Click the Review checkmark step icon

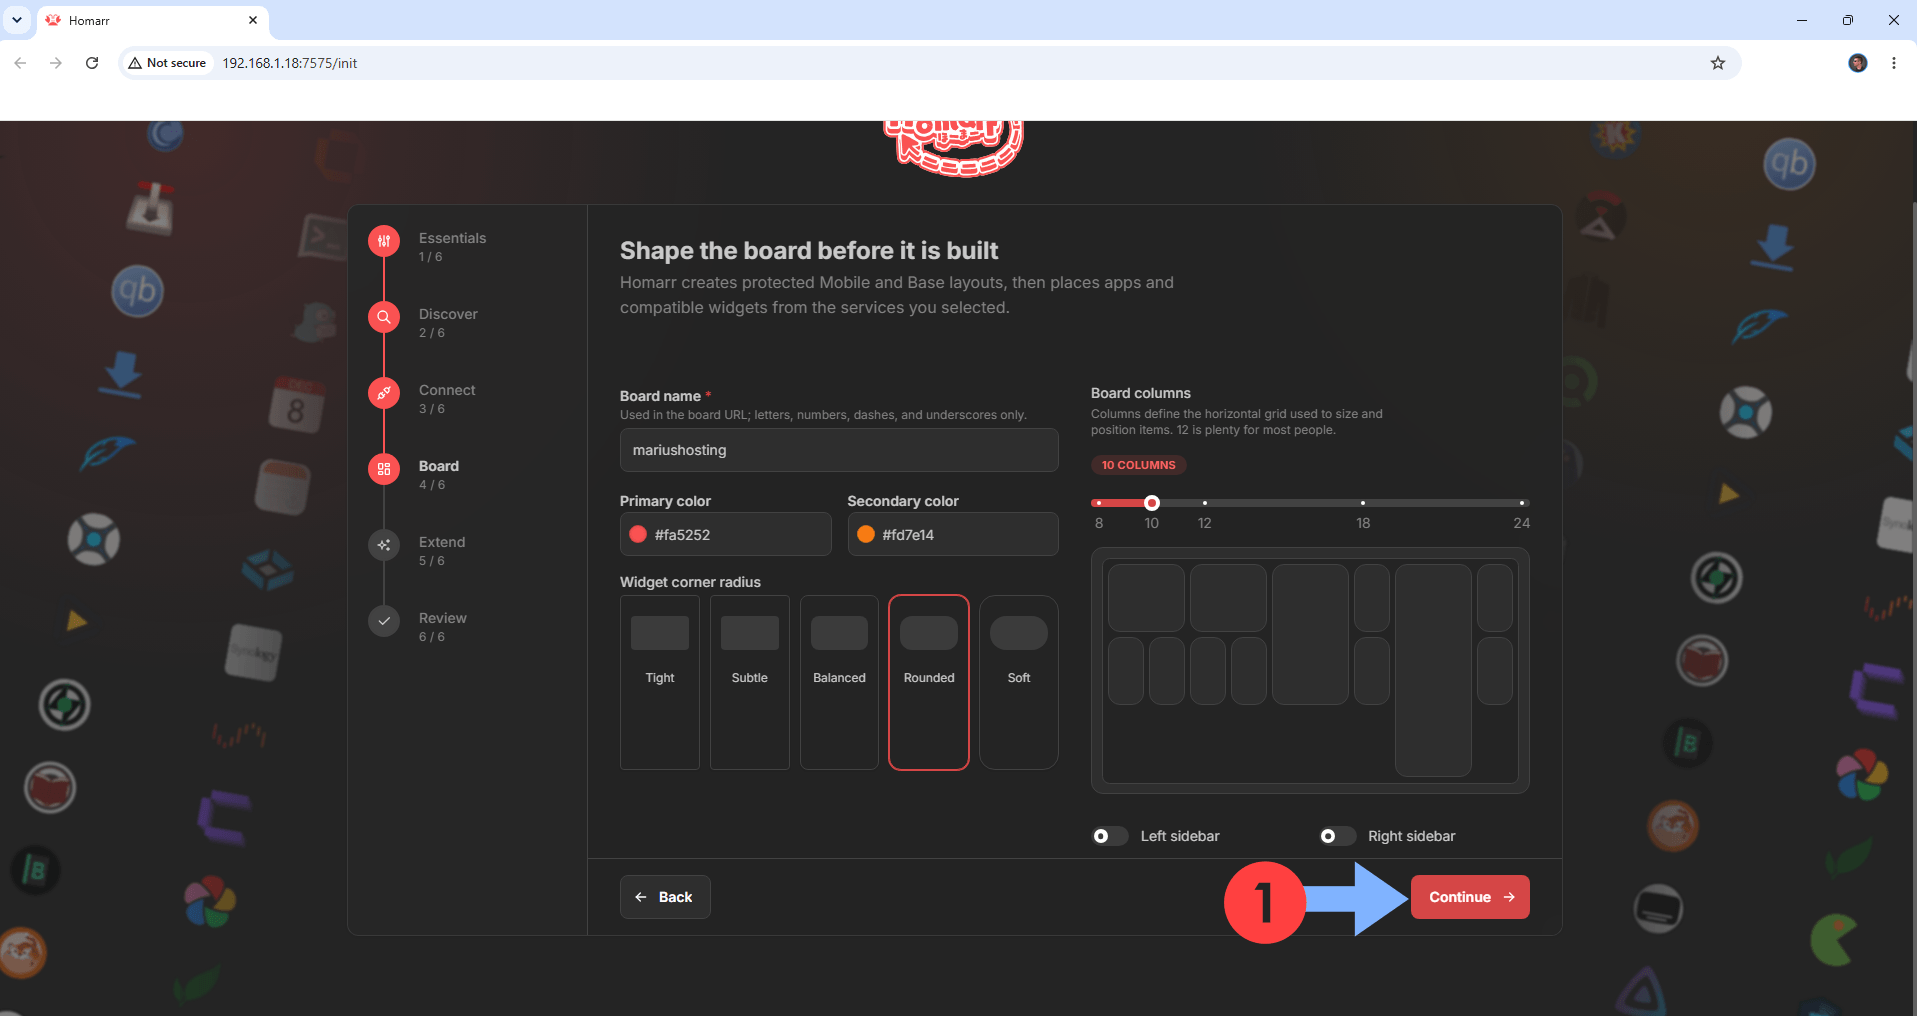pyautogui.click(x=384, y=621)
